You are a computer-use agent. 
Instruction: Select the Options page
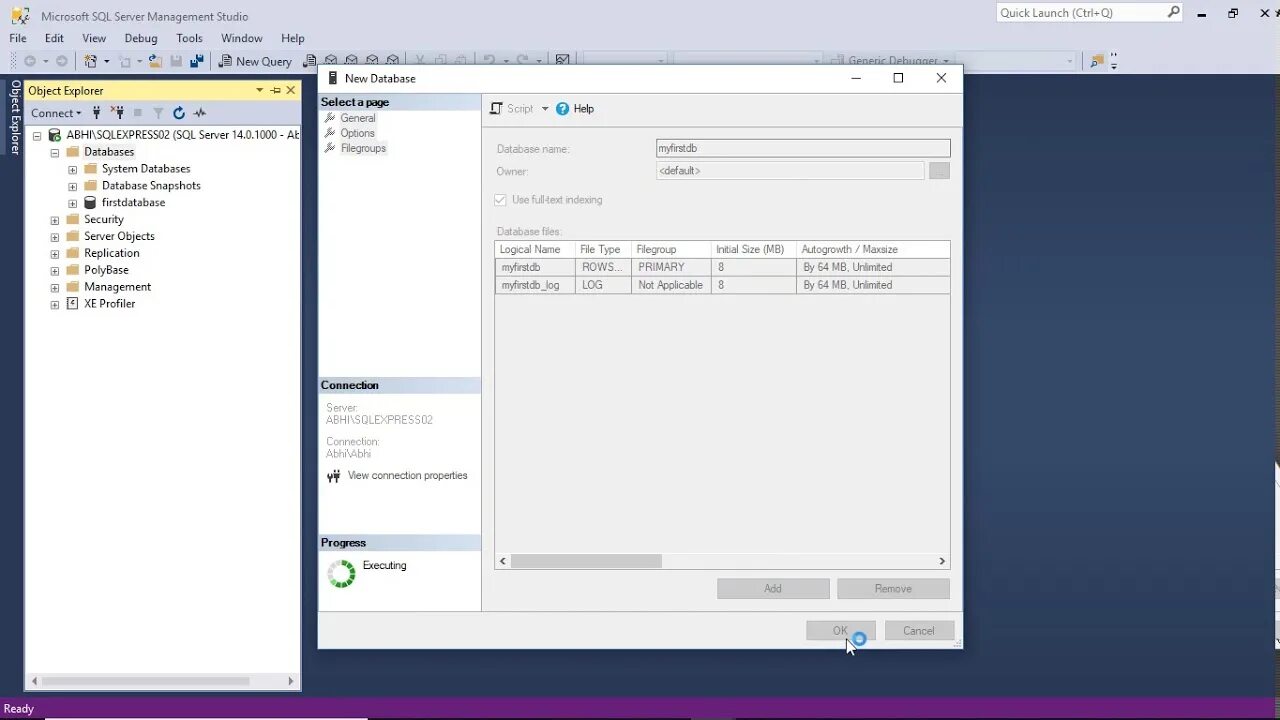coord(357,133)
